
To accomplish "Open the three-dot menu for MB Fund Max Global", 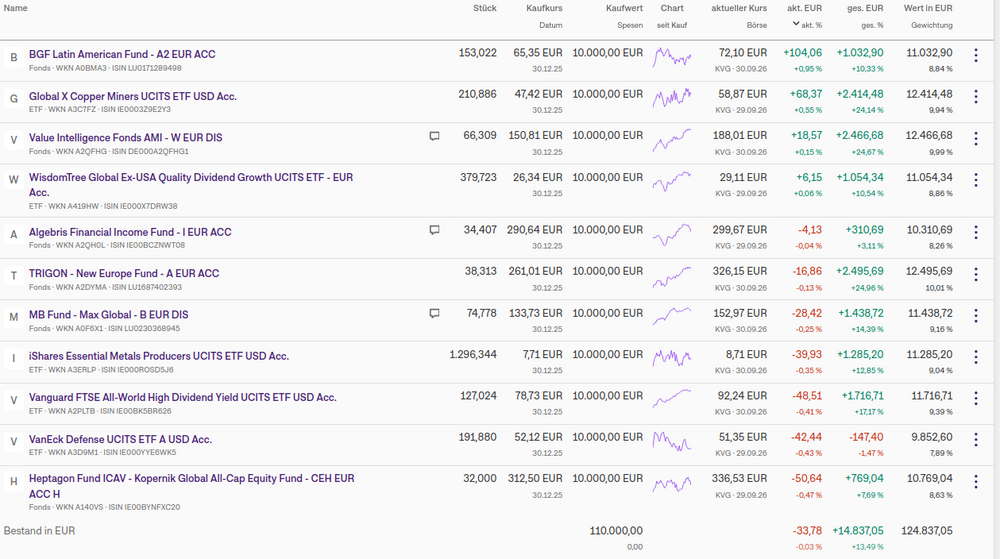I will tap(975, 316).
